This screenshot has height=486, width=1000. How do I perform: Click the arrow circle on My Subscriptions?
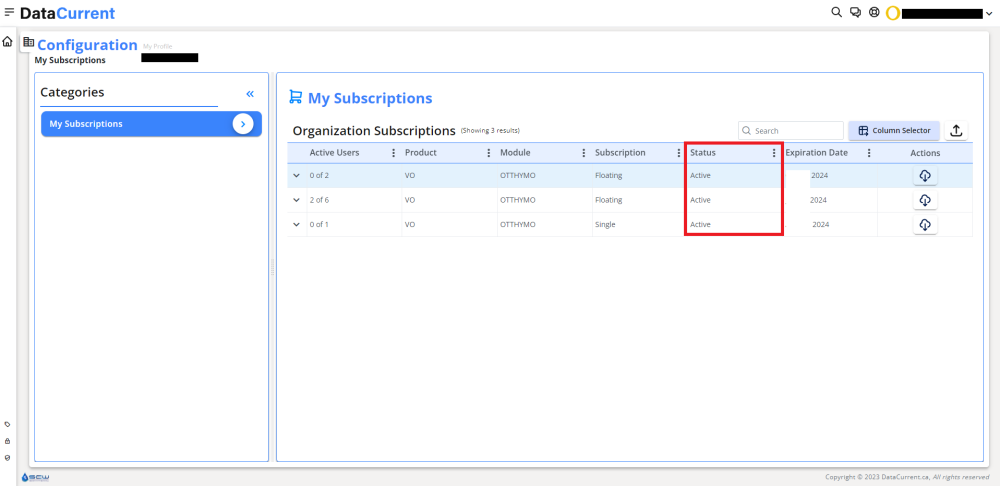243,124
